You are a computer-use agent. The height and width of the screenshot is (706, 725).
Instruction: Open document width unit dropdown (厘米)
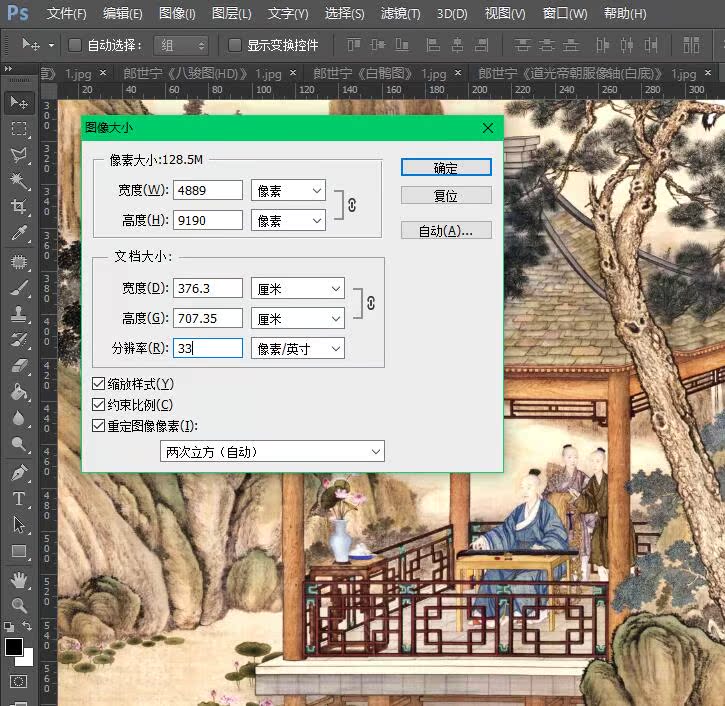click(298, 288)
